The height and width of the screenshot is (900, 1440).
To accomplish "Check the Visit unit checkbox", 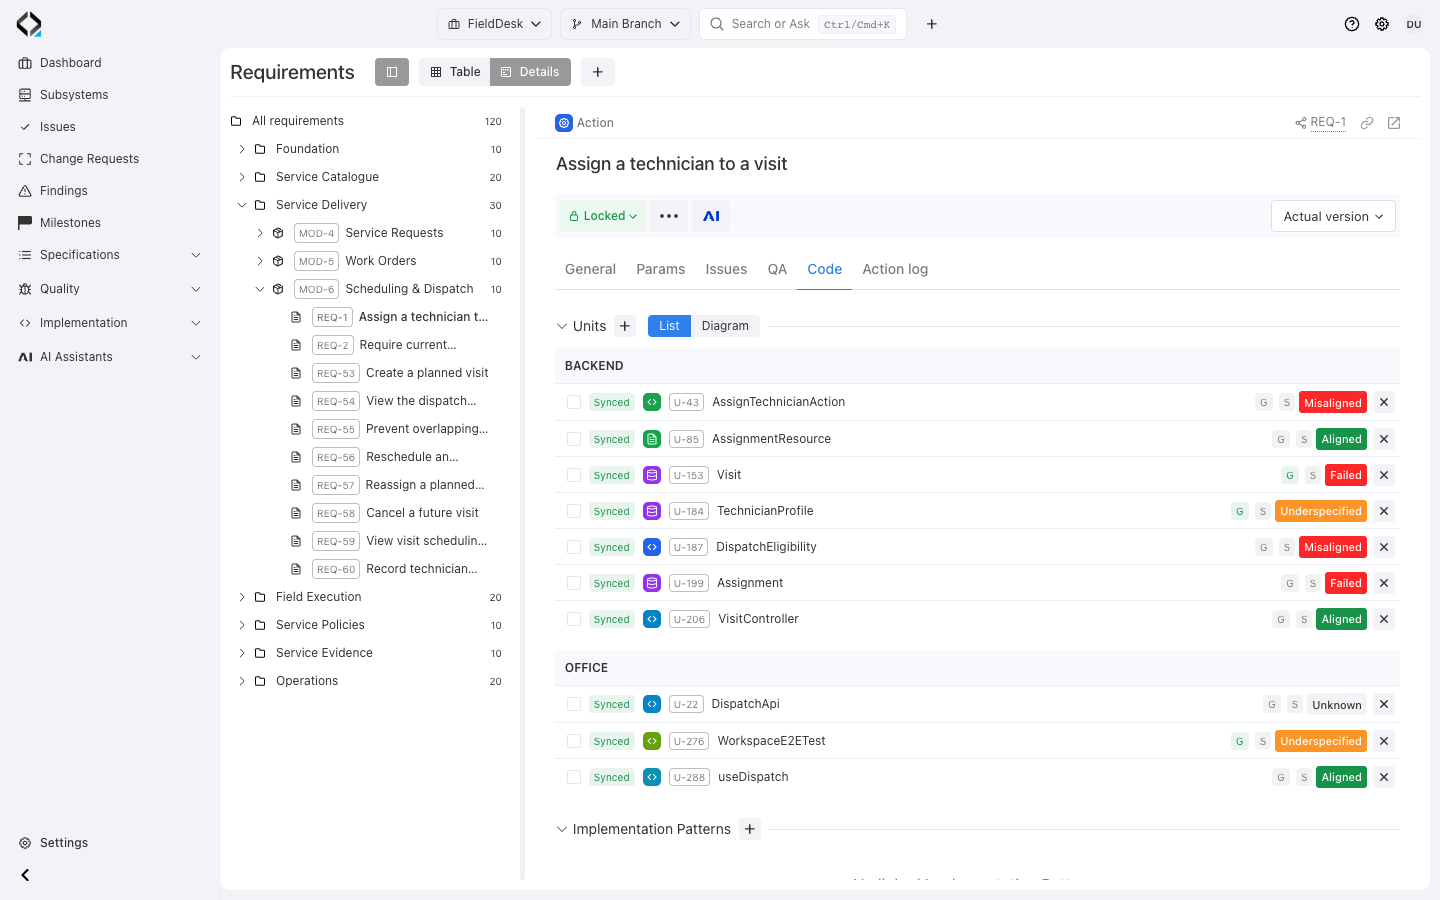I will [x=574, y=475].
